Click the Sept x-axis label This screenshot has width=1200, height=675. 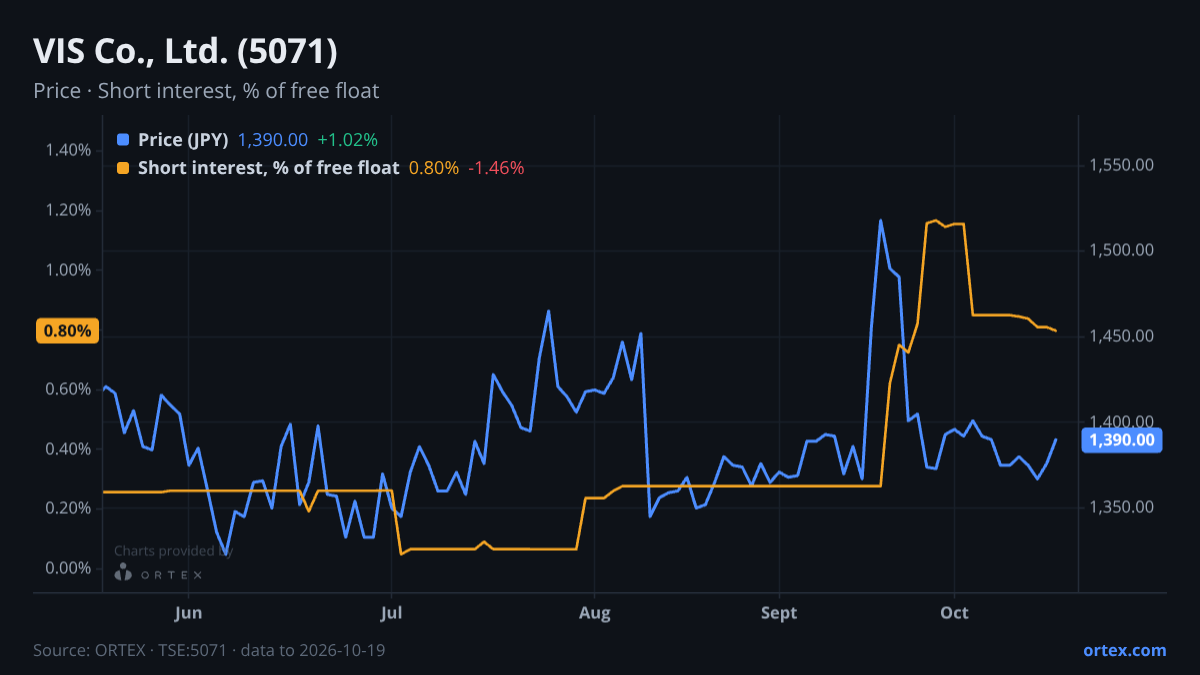tap(778, 613)
